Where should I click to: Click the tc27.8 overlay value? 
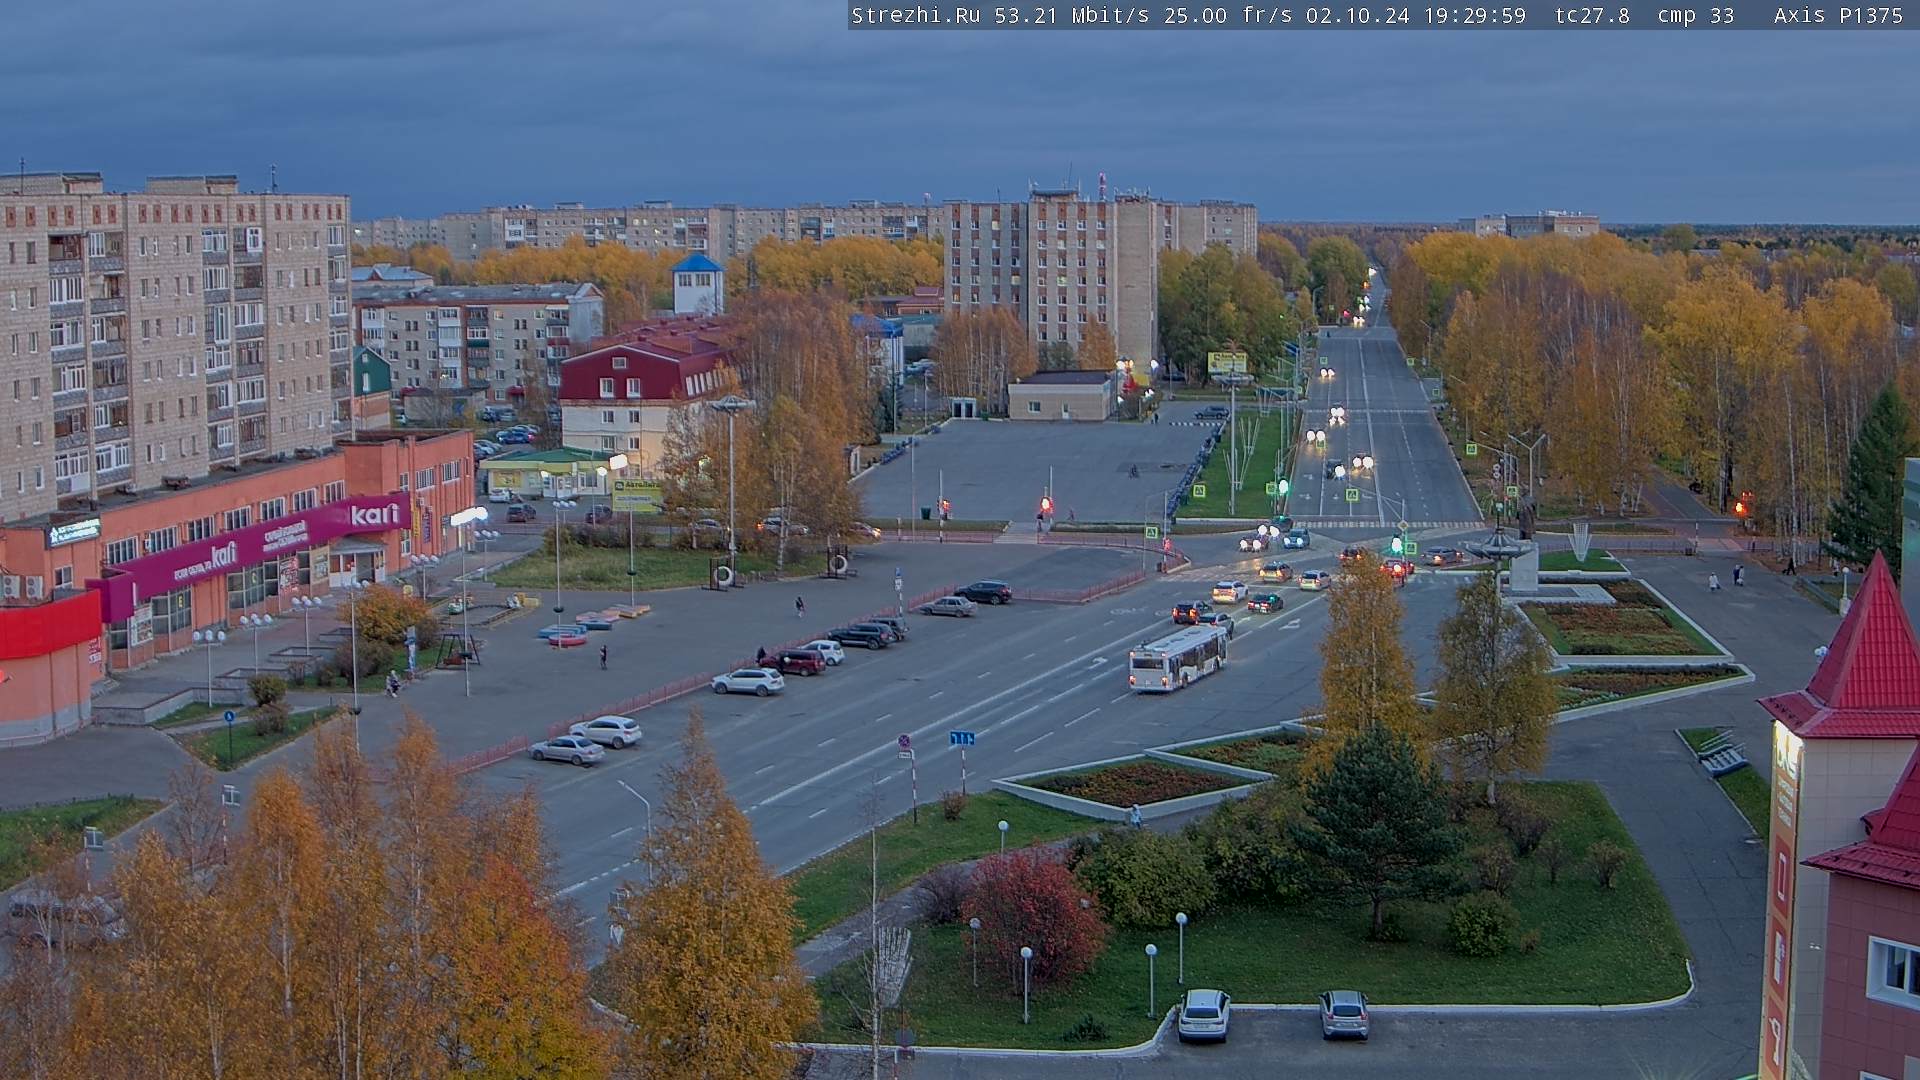tap(1592, 15)
